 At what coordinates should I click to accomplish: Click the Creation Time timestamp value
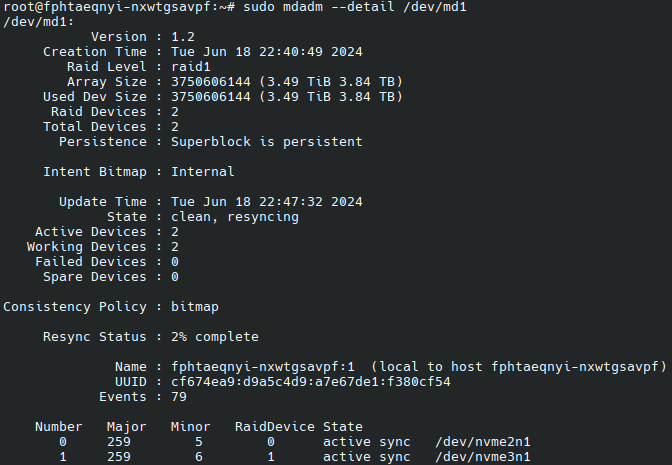[267, 52]
